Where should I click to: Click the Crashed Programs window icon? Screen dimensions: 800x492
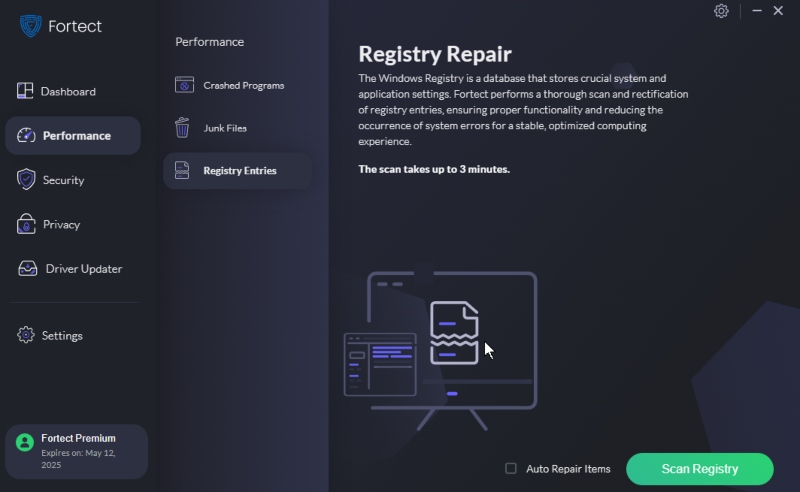point(184,85)
